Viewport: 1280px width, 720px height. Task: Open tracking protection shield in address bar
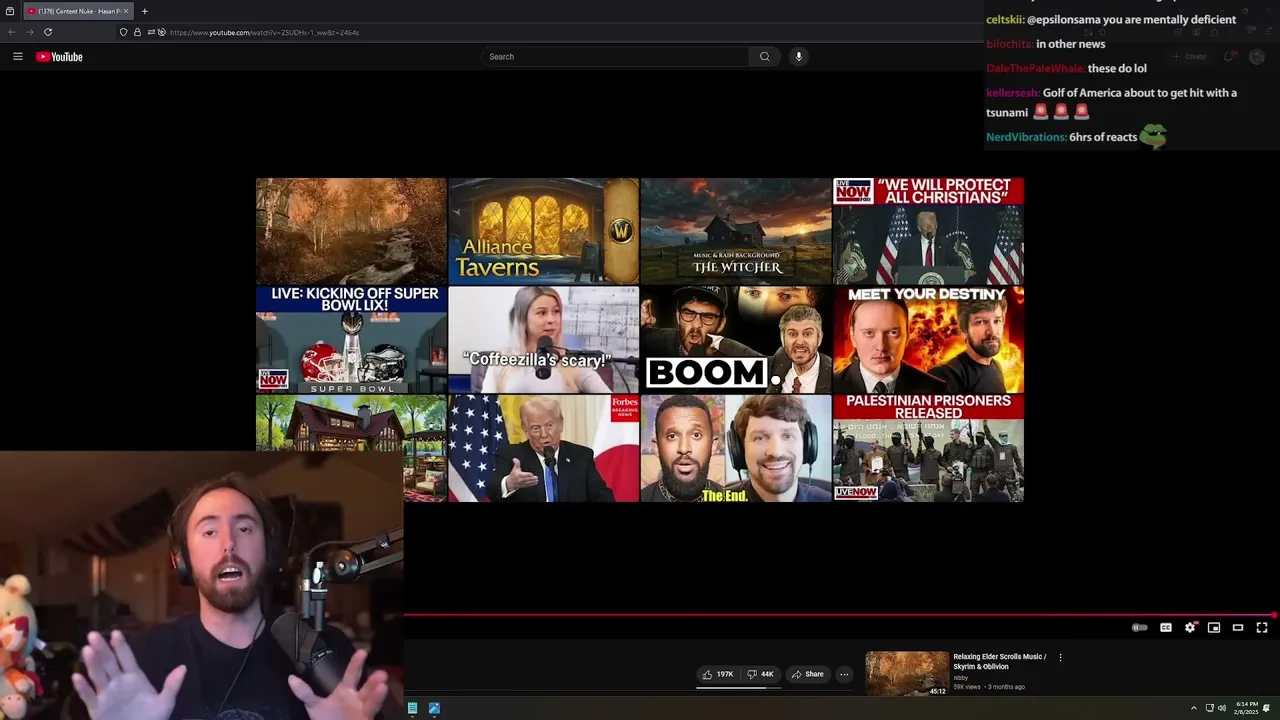point(124,32)
